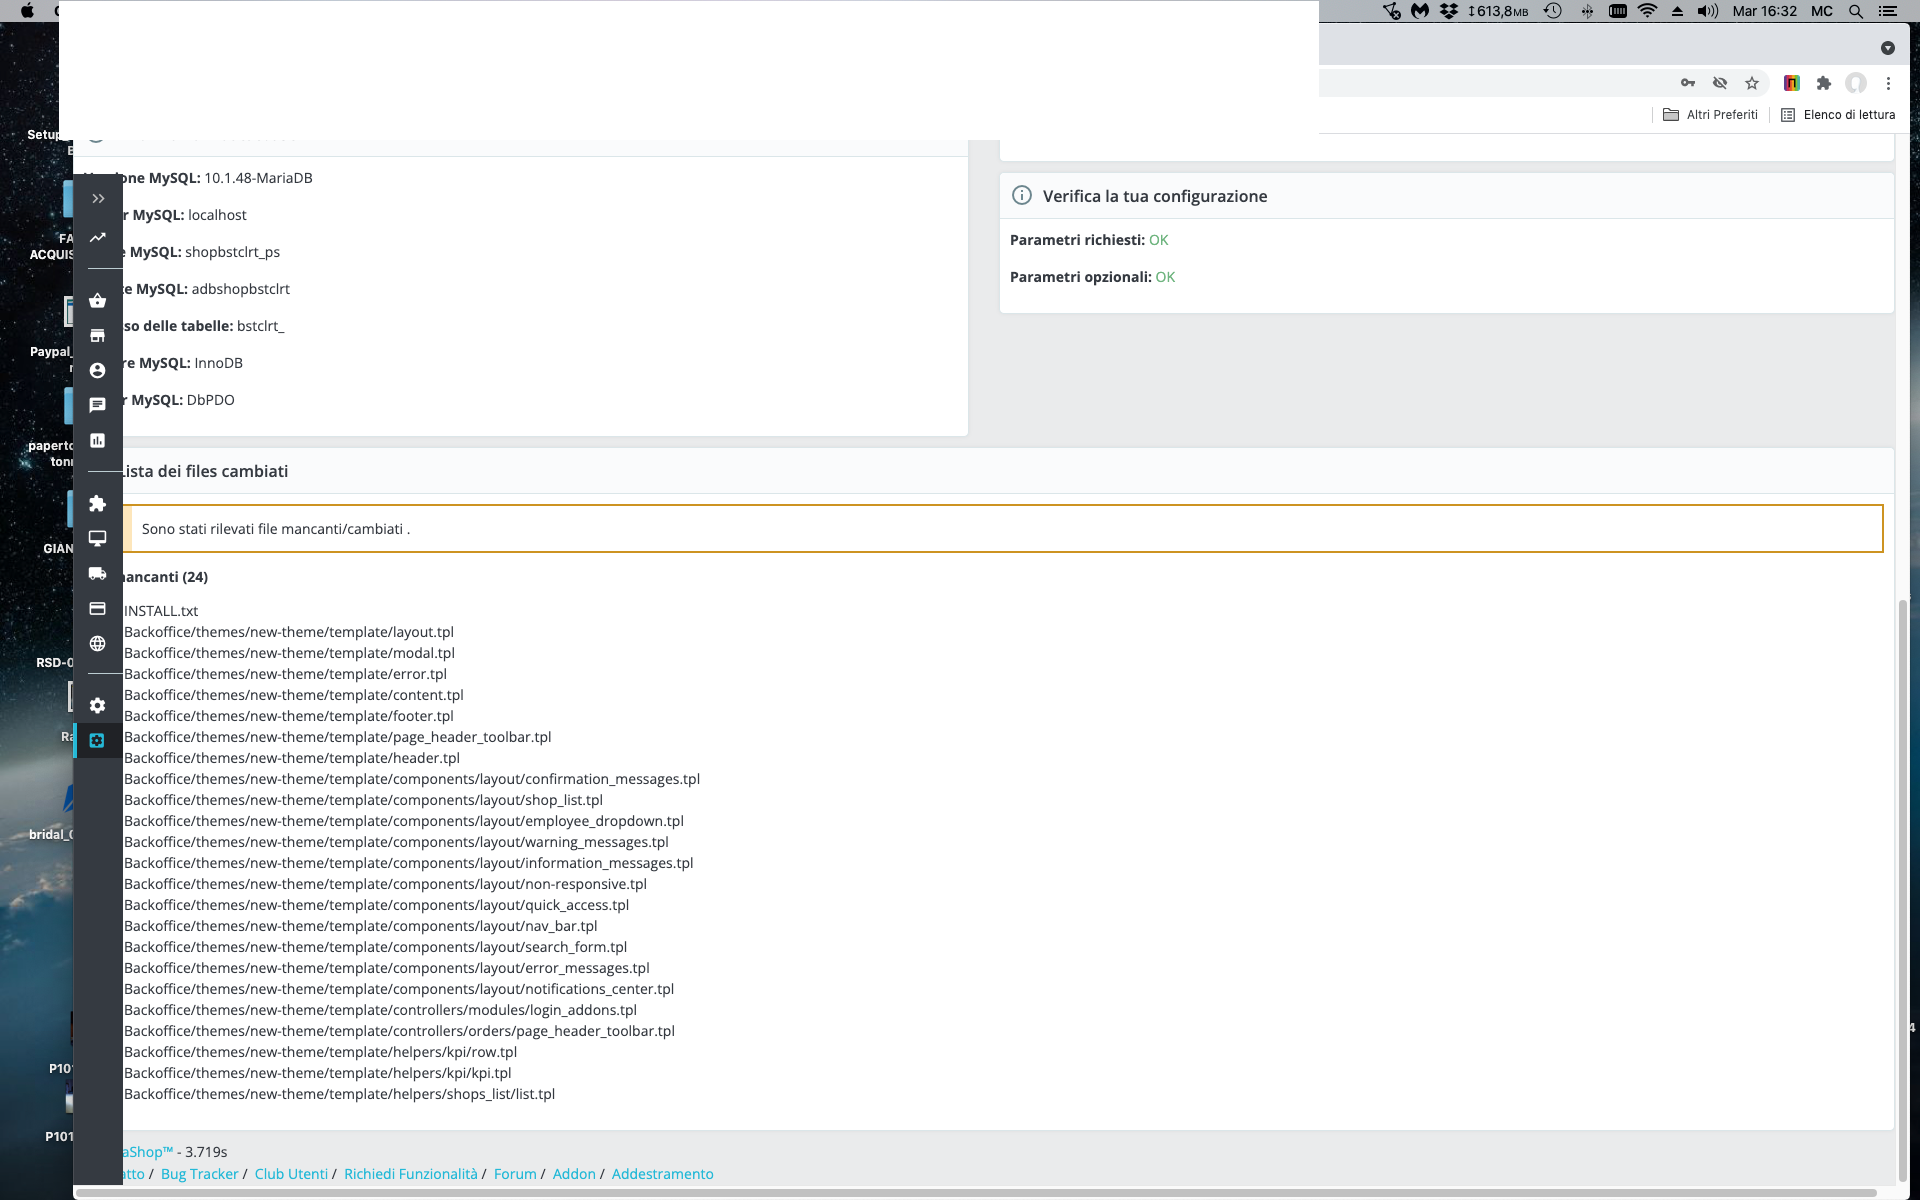Open Chrome three-dot menu
Viewport: 1920px width, 1200px height.
[x=1888, y=83]
